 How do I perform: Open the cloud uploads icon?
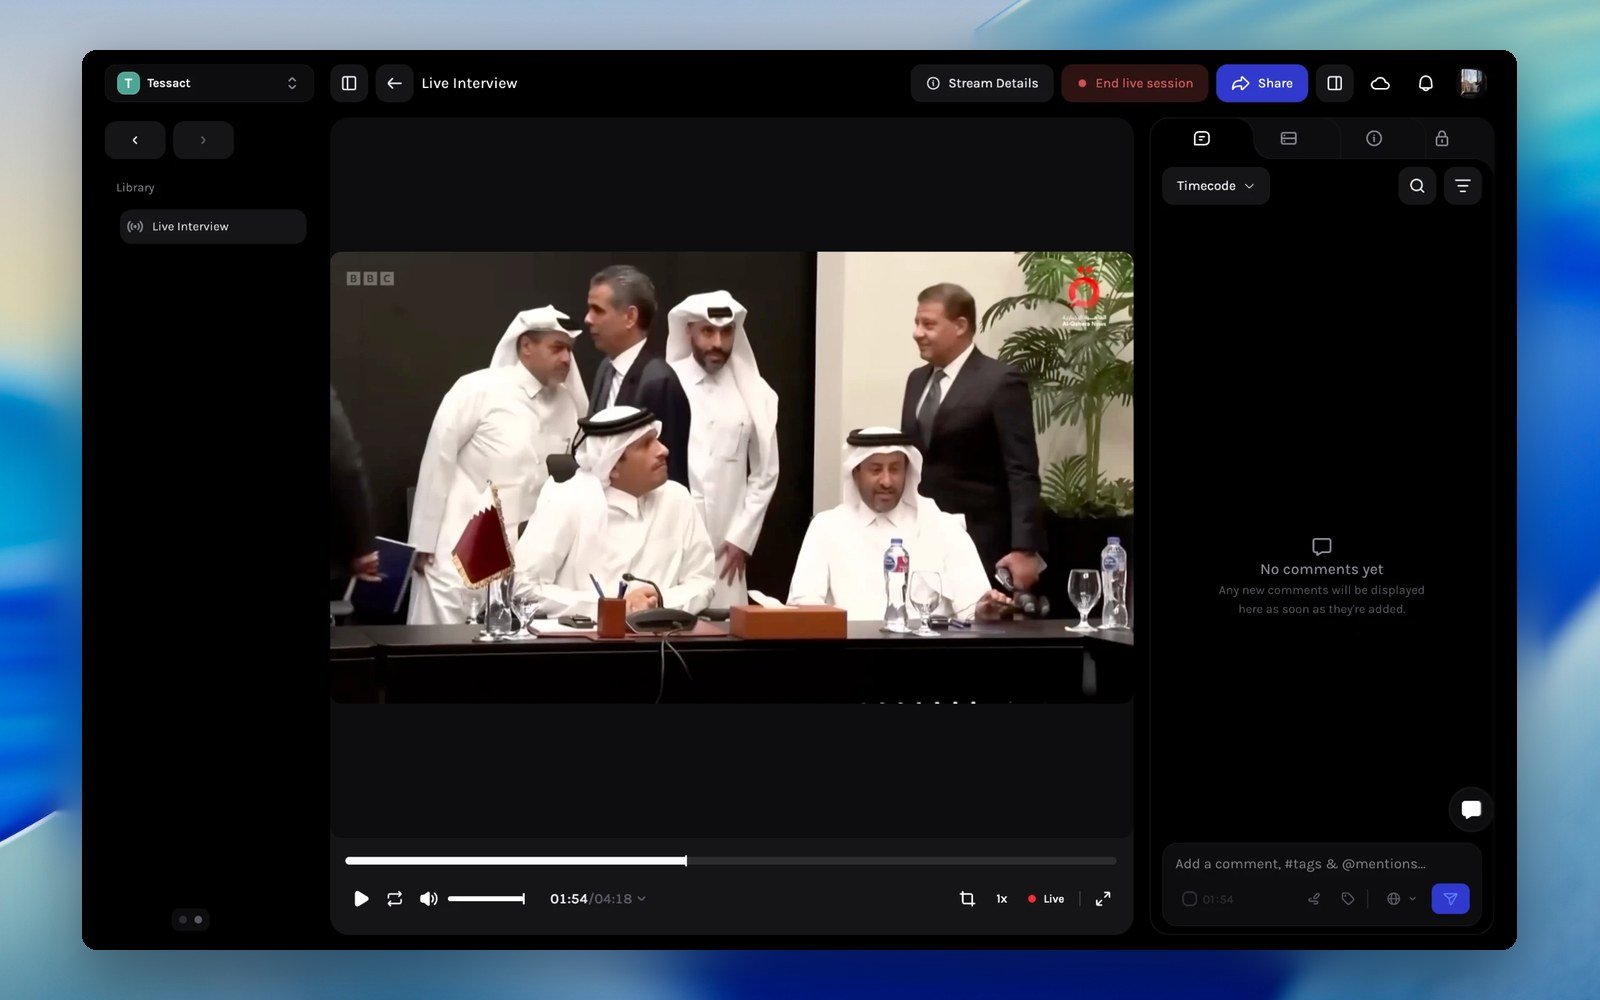[1380, 83]
